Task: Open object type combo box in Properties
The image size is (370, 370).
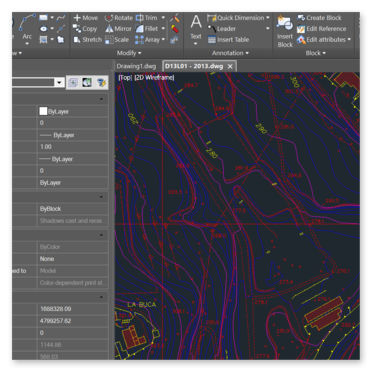Action: (x=38, y=82)
